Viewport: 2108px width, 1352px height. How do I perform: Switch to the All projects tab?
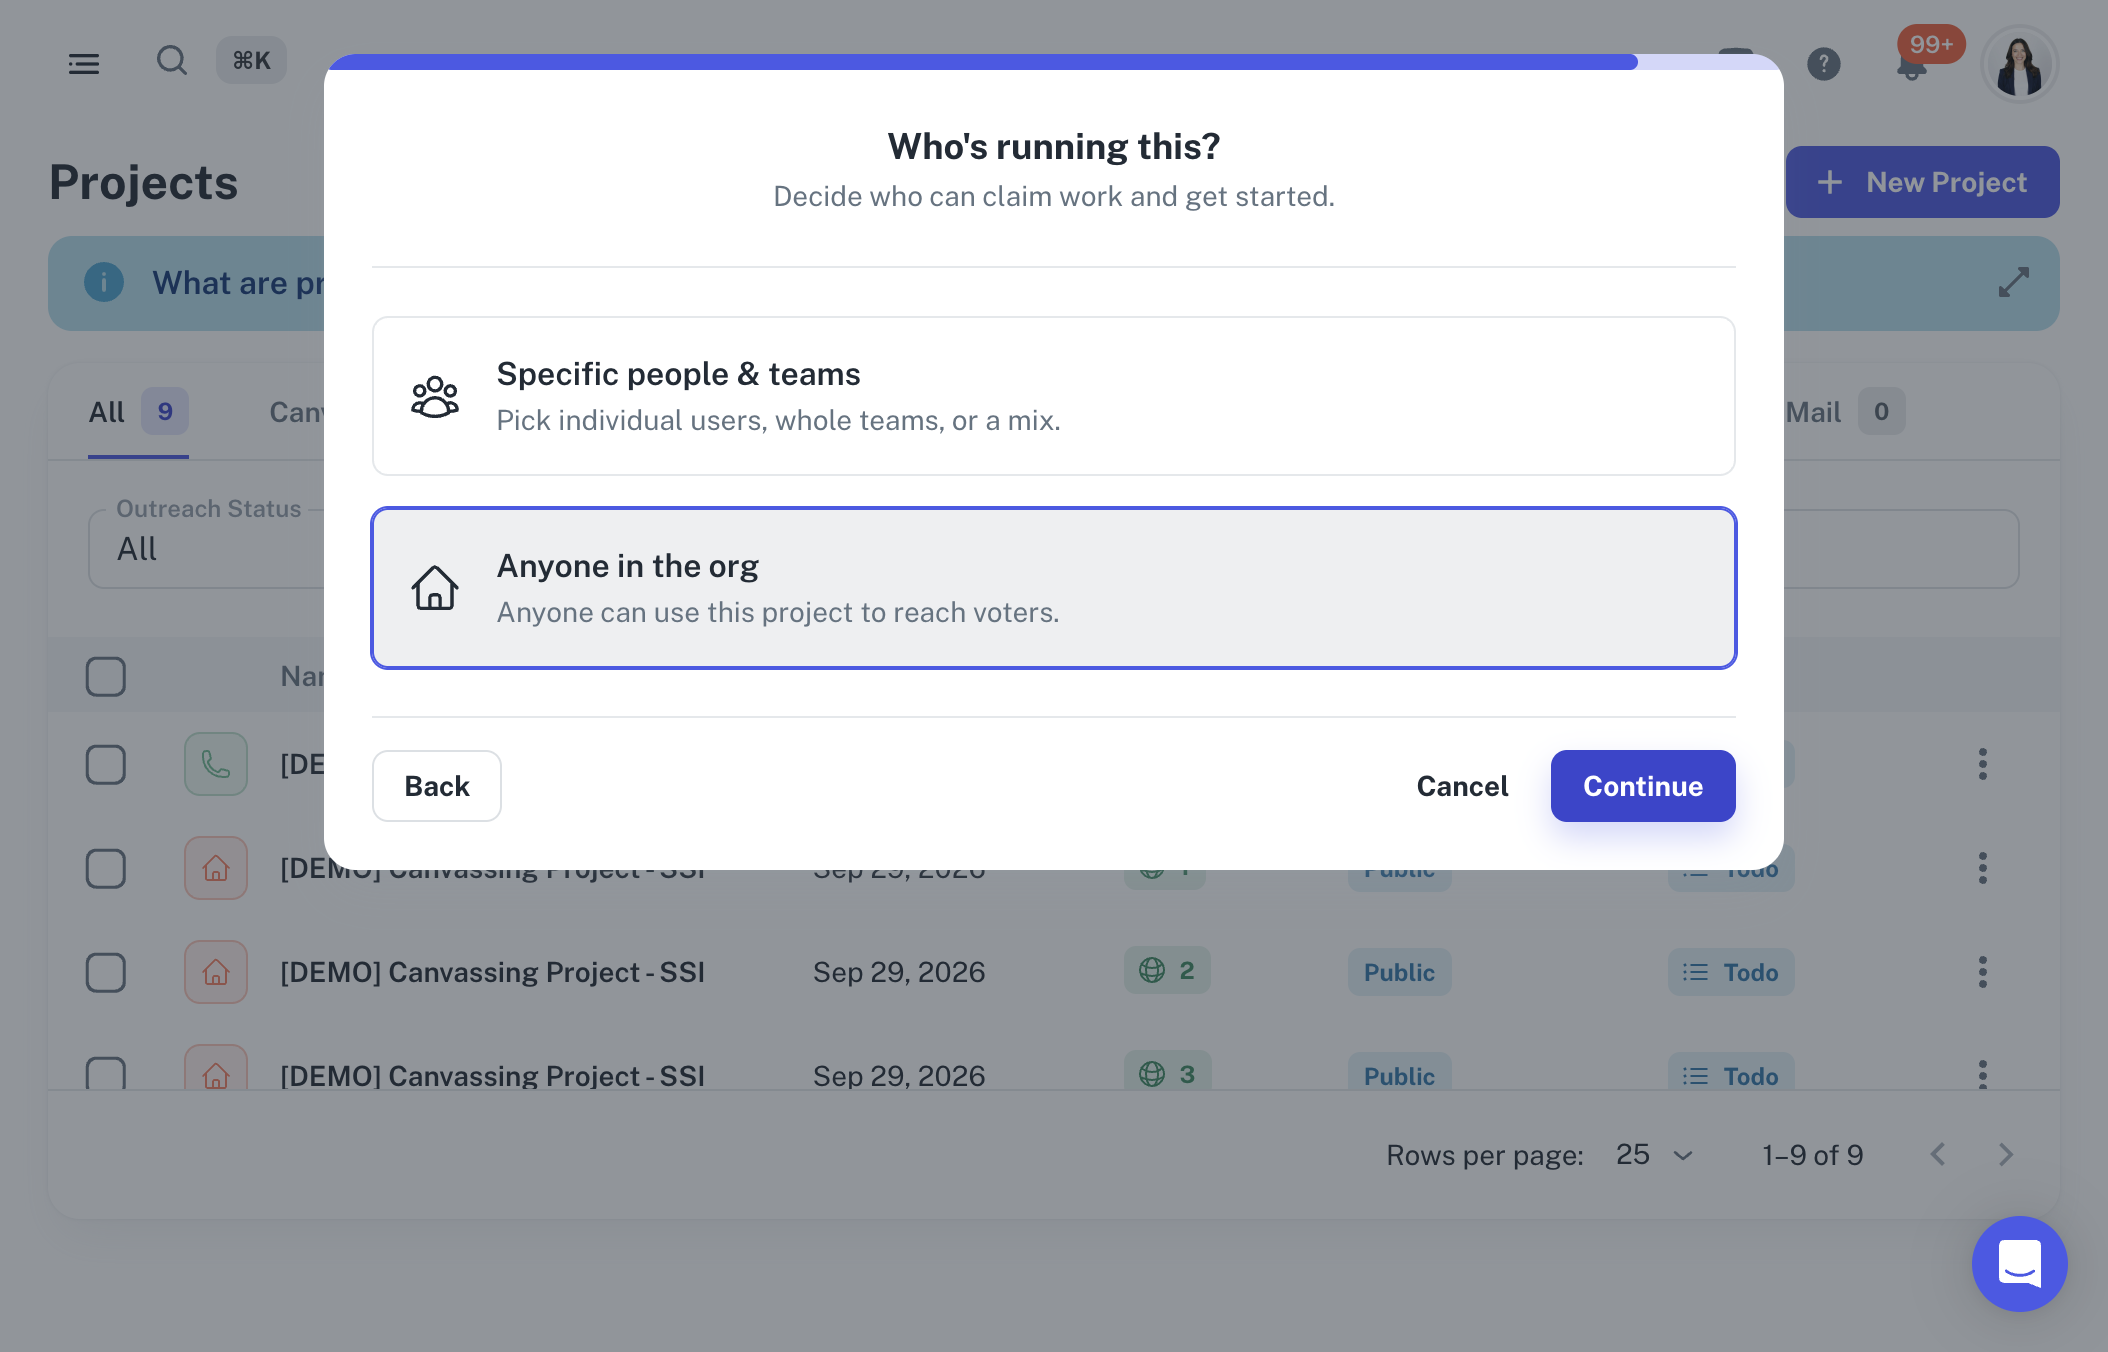click(x=138, y=412)
